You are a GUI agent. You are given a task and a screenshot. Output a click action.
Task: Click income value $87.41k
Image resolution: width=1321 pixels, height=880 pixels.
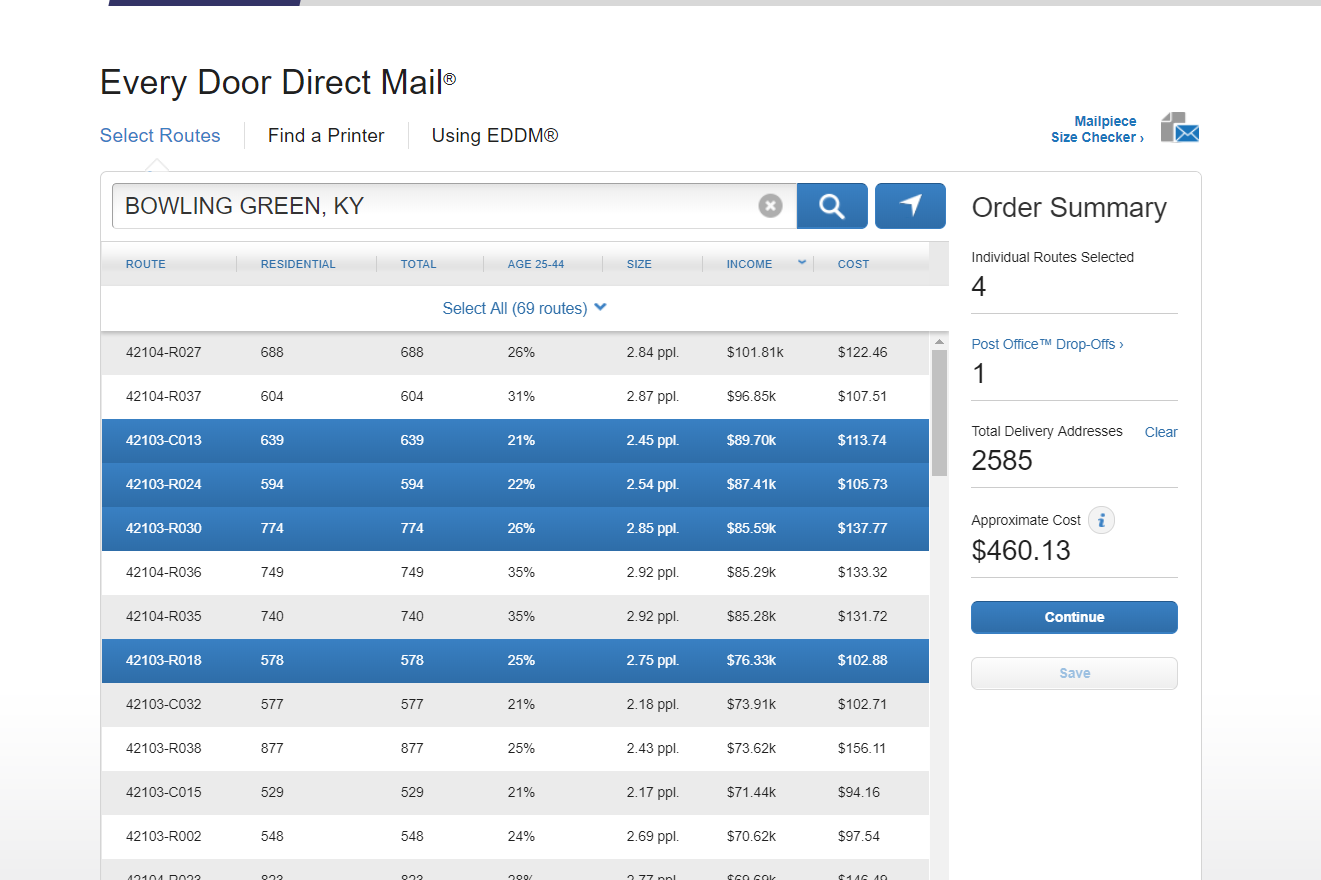[751, 484]
